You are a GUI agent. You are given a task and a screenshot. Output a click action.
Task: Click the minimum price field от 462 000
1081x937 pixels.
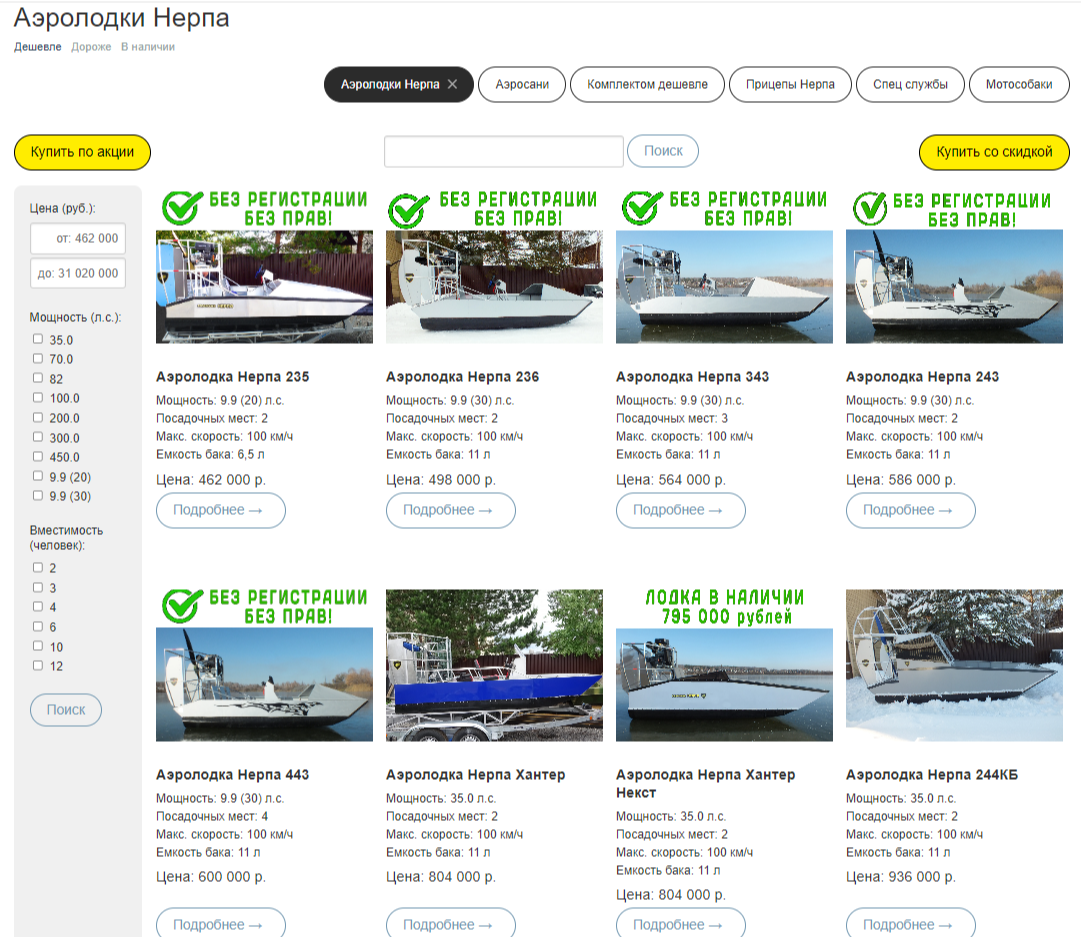pos(78,238)
